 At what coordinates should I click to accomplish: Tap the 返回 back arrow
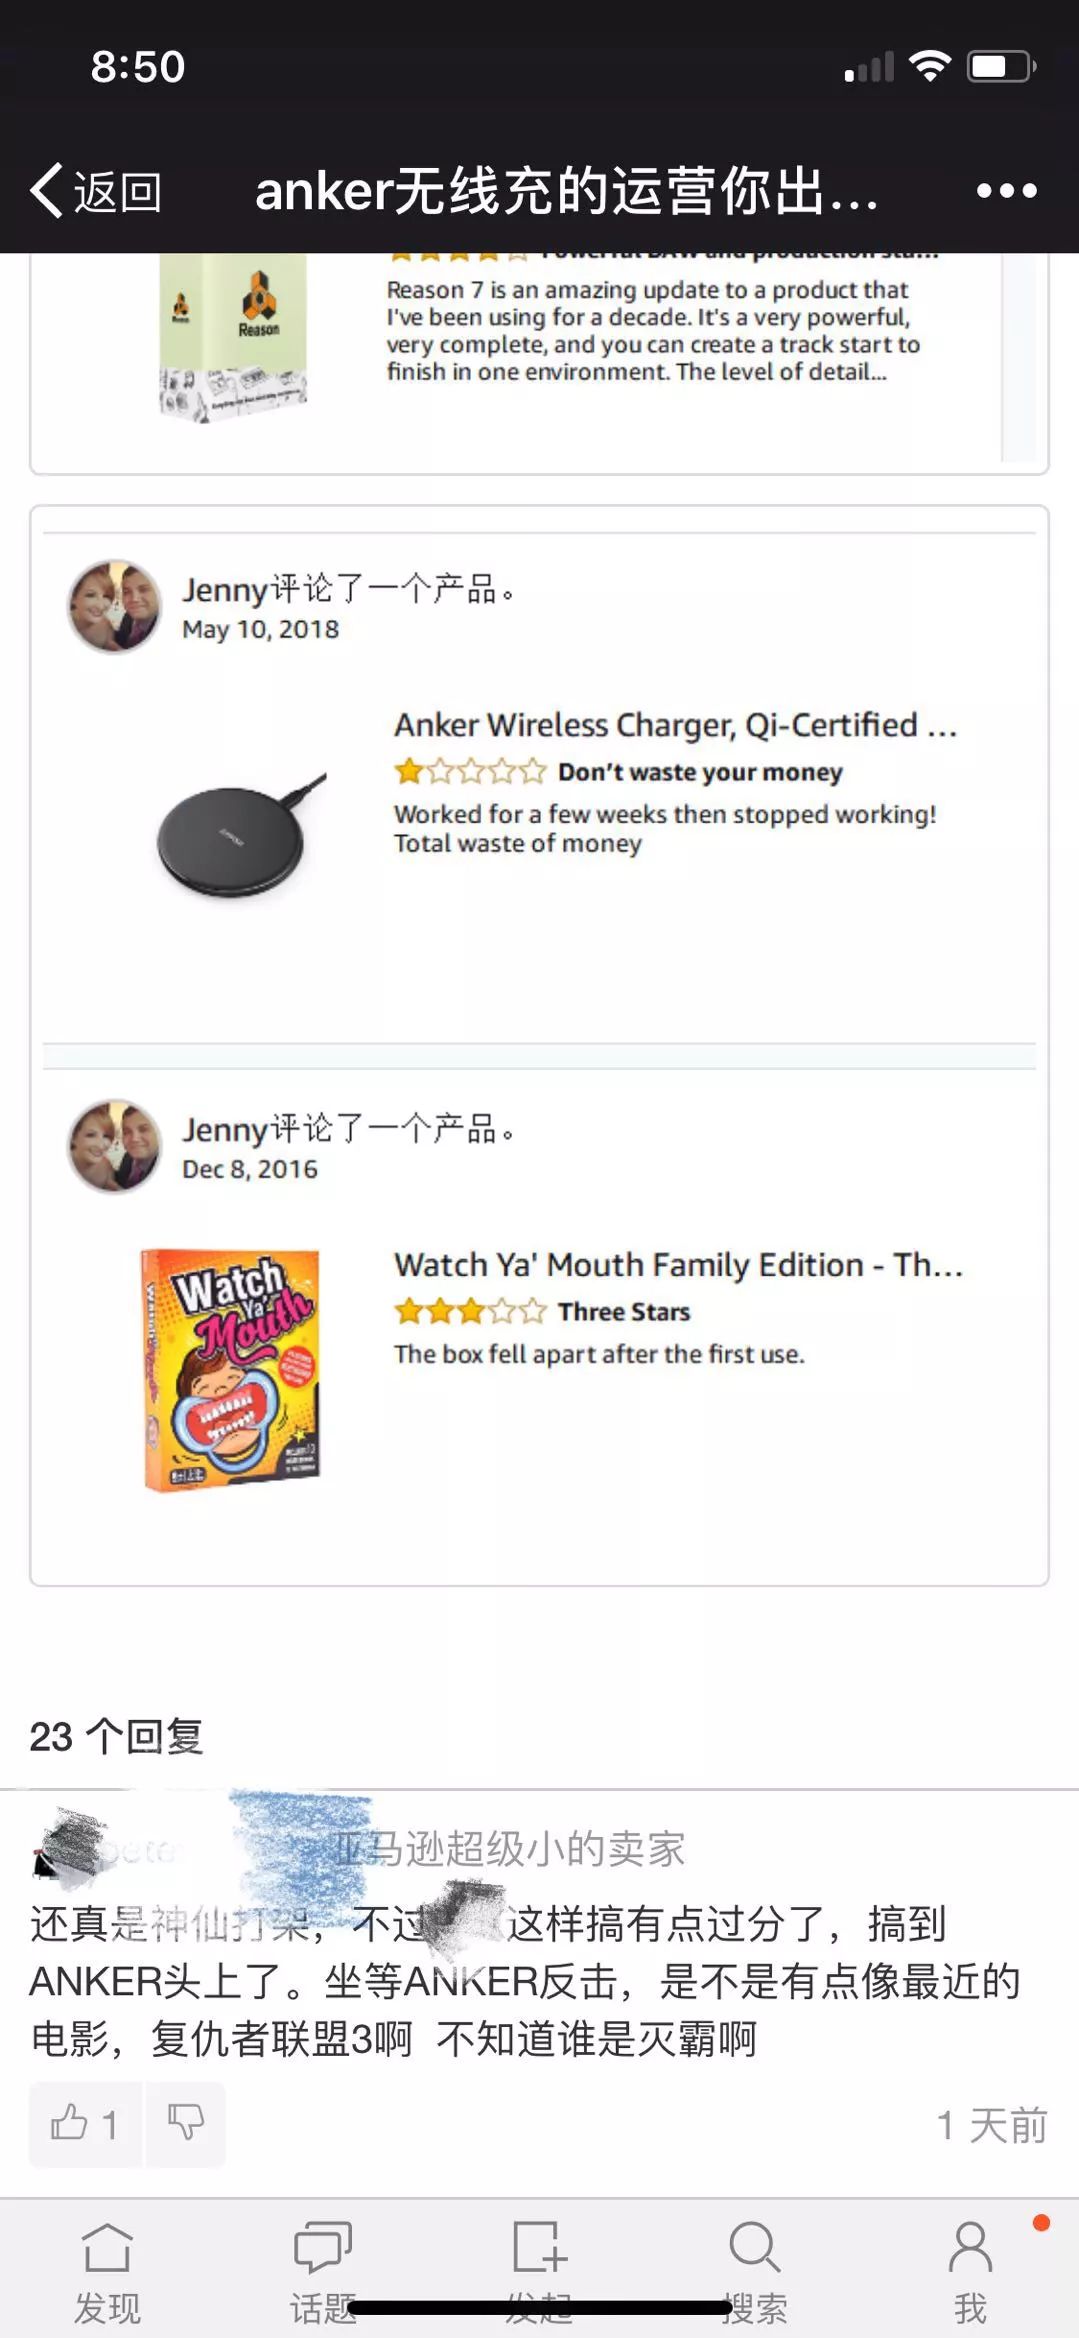click(x=96, y=190)
